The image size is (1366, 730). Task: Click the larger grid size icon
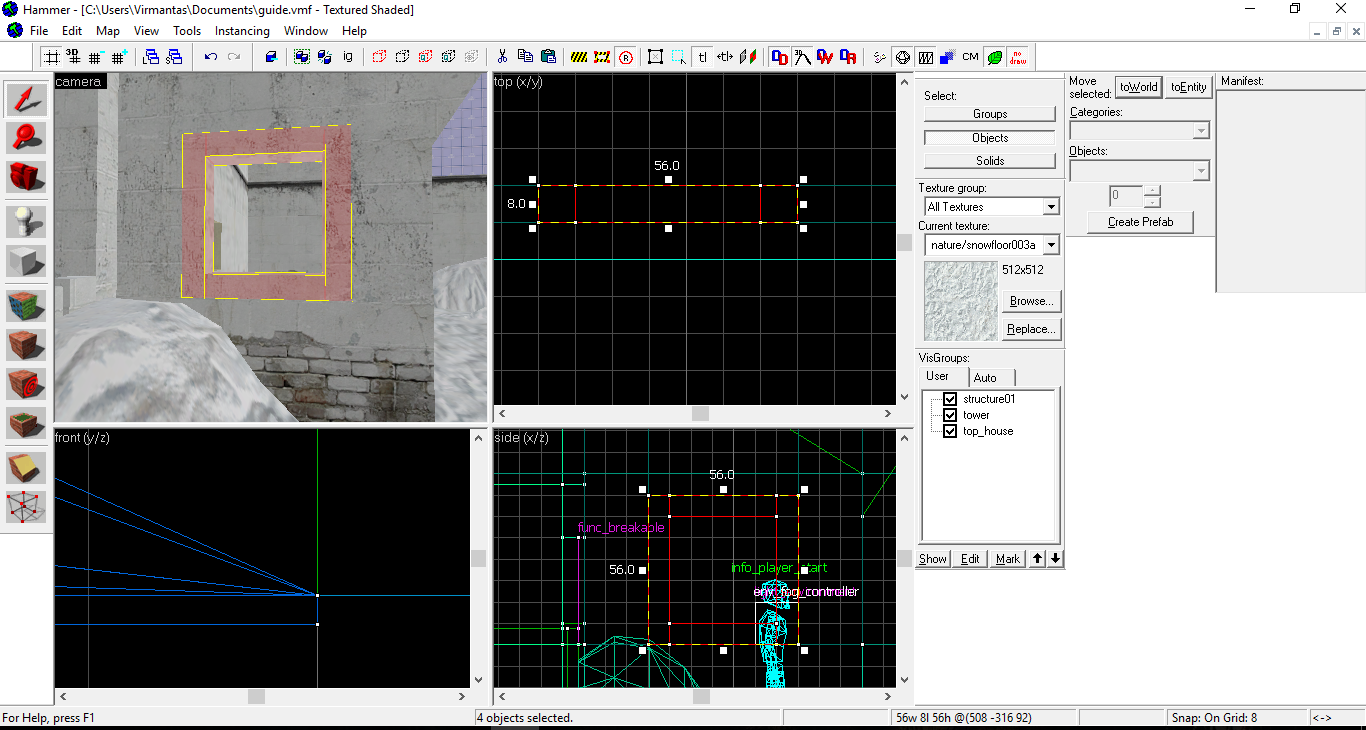point(118,57)
